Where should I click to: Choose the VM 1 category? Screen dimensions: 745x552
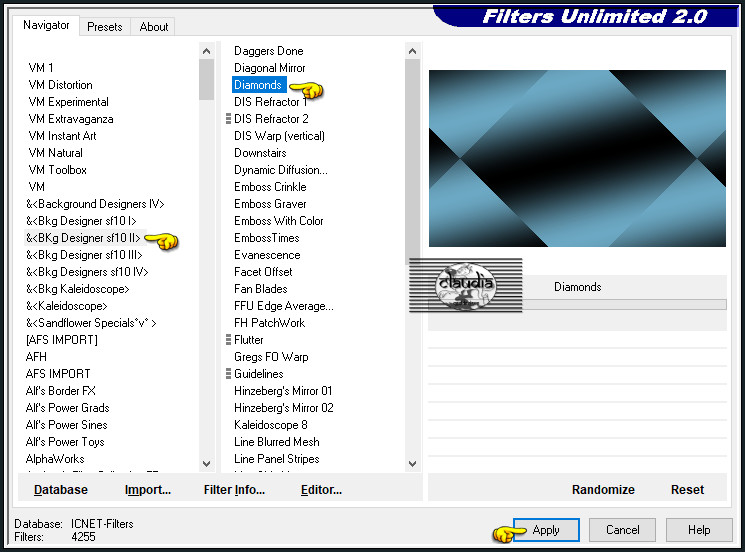pos(41,68)
